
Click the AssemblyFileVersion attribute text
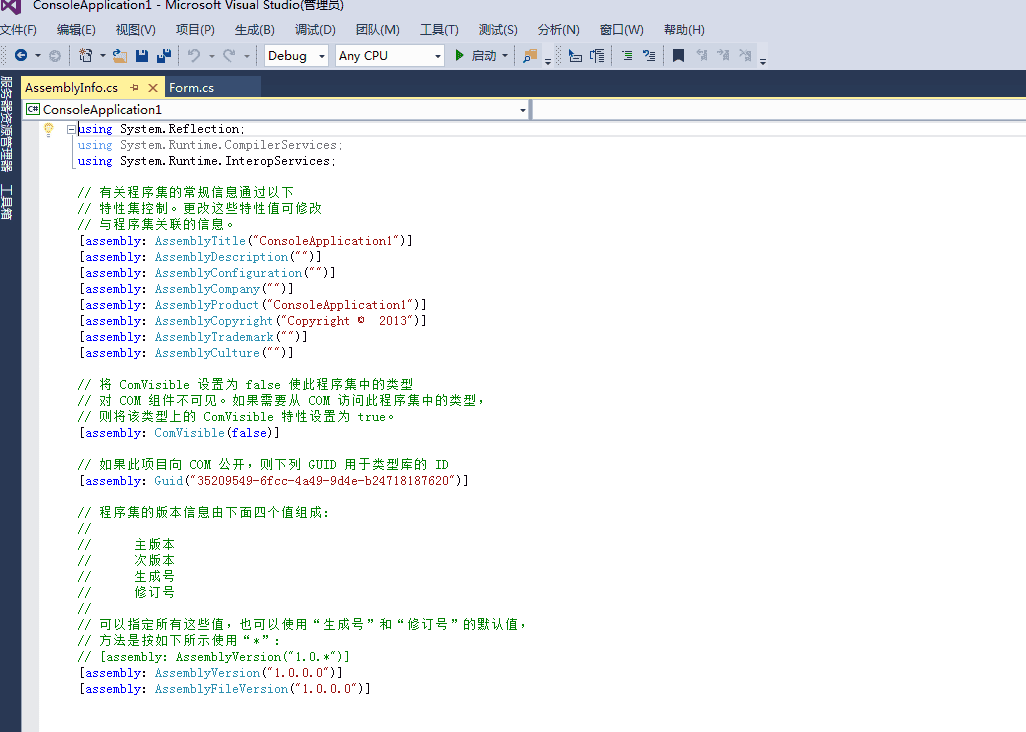(225, 689)
